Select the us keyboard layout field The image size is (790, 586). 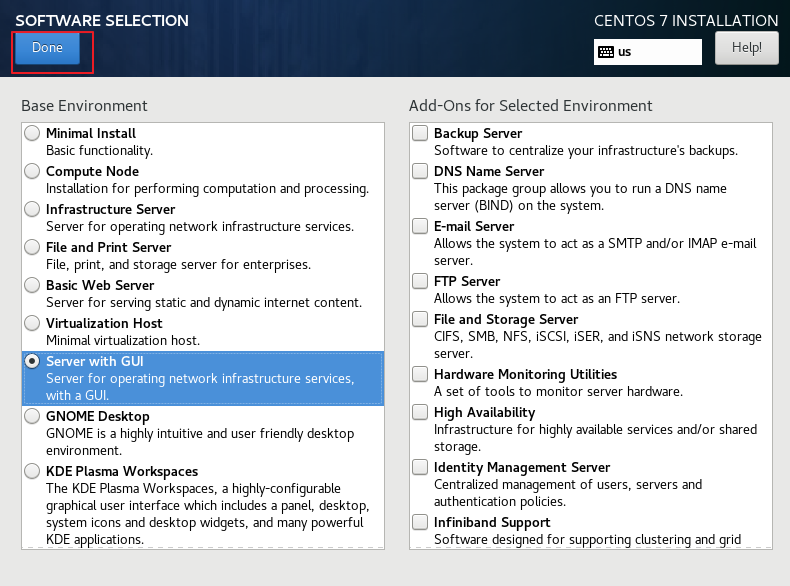[x=647, y=52]
